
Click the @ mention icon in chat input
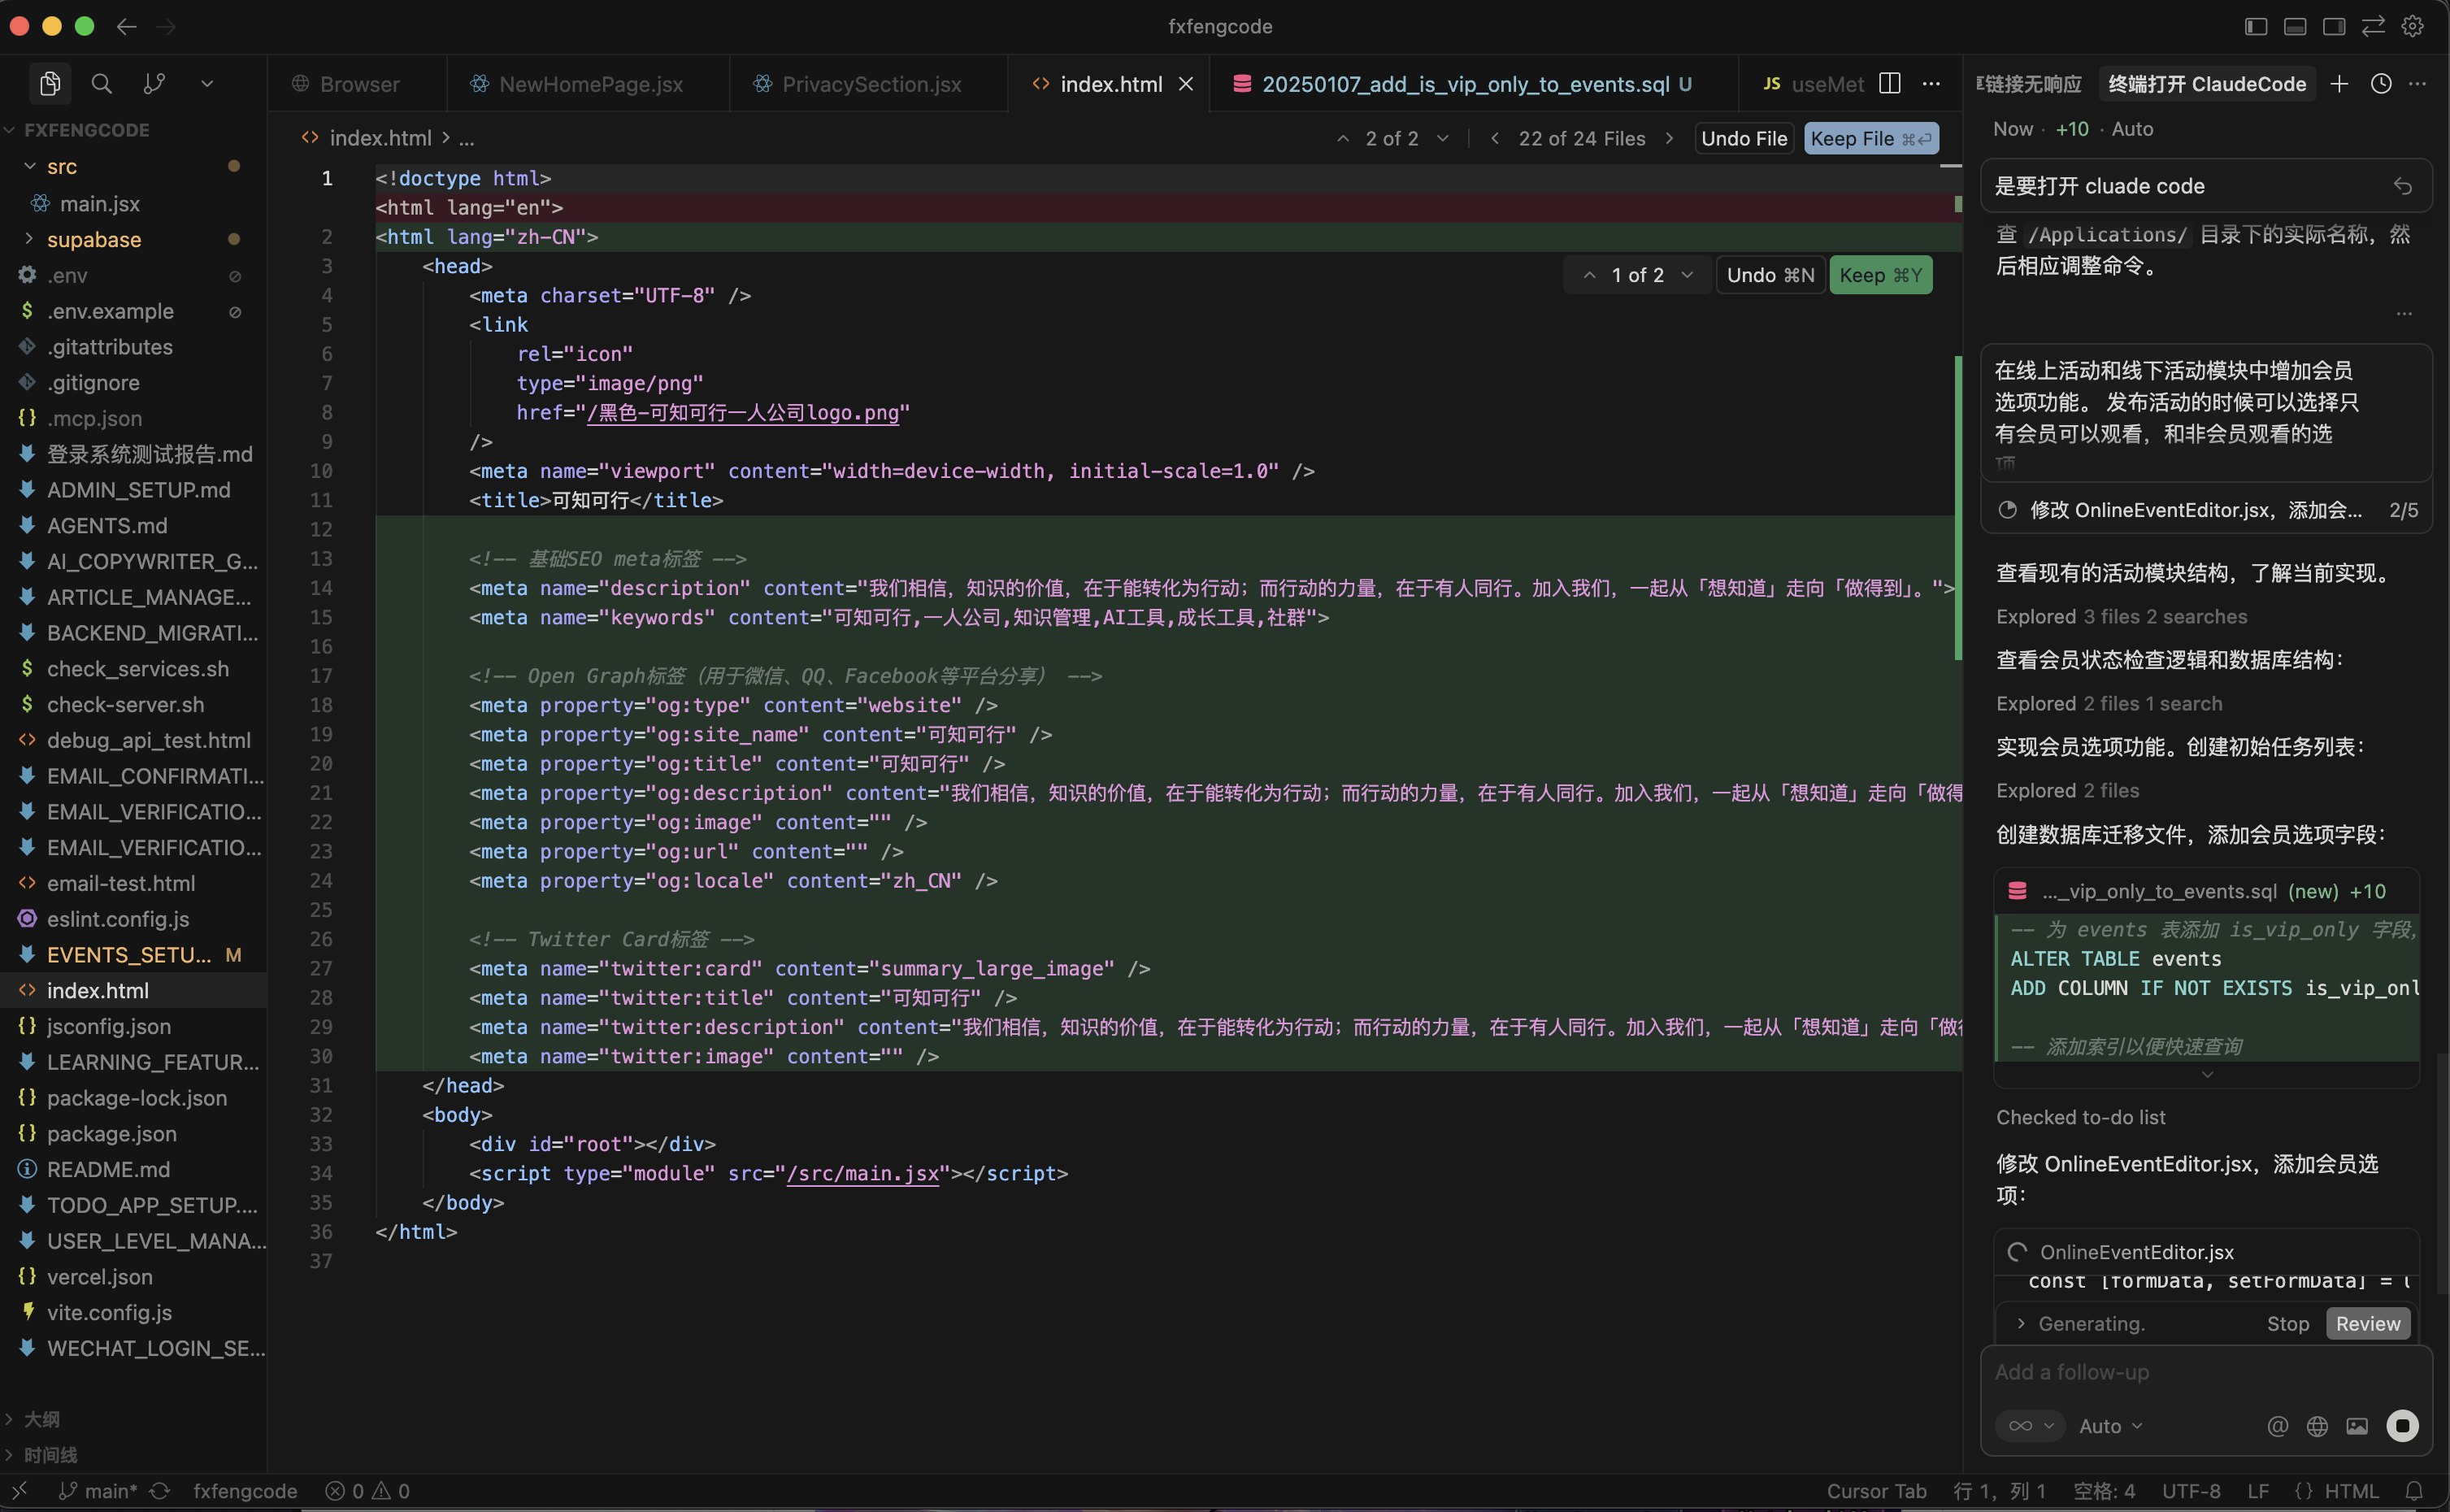2277,1426
